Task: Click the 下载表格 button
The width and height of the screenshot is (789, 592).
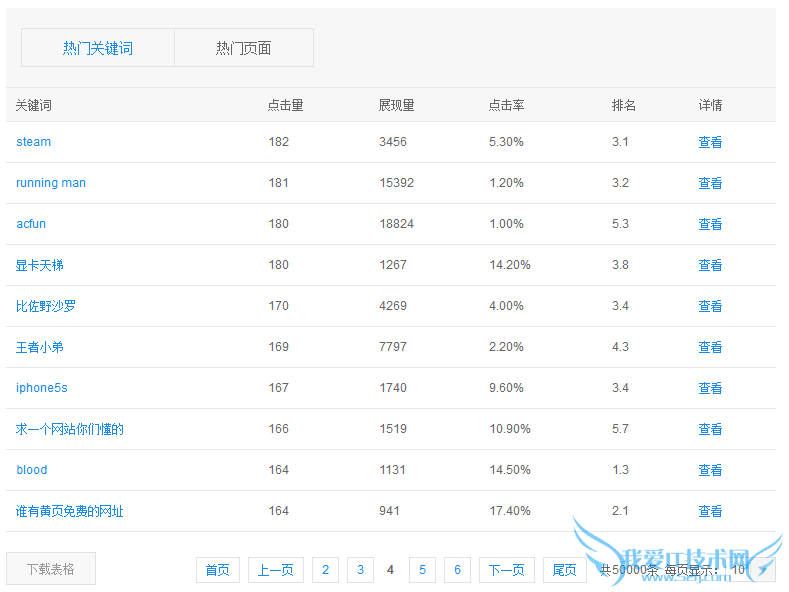Action: click(x=51, y=569)
